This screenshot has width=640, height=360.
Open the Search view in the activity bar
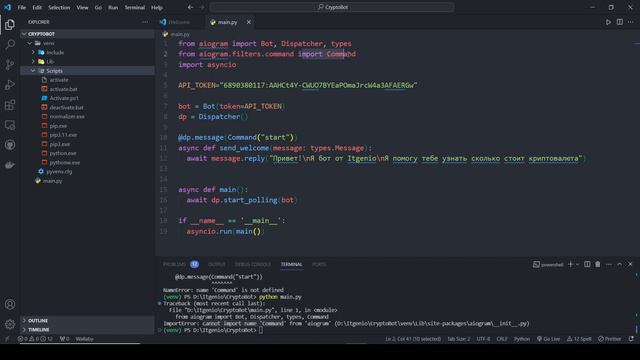10,44
